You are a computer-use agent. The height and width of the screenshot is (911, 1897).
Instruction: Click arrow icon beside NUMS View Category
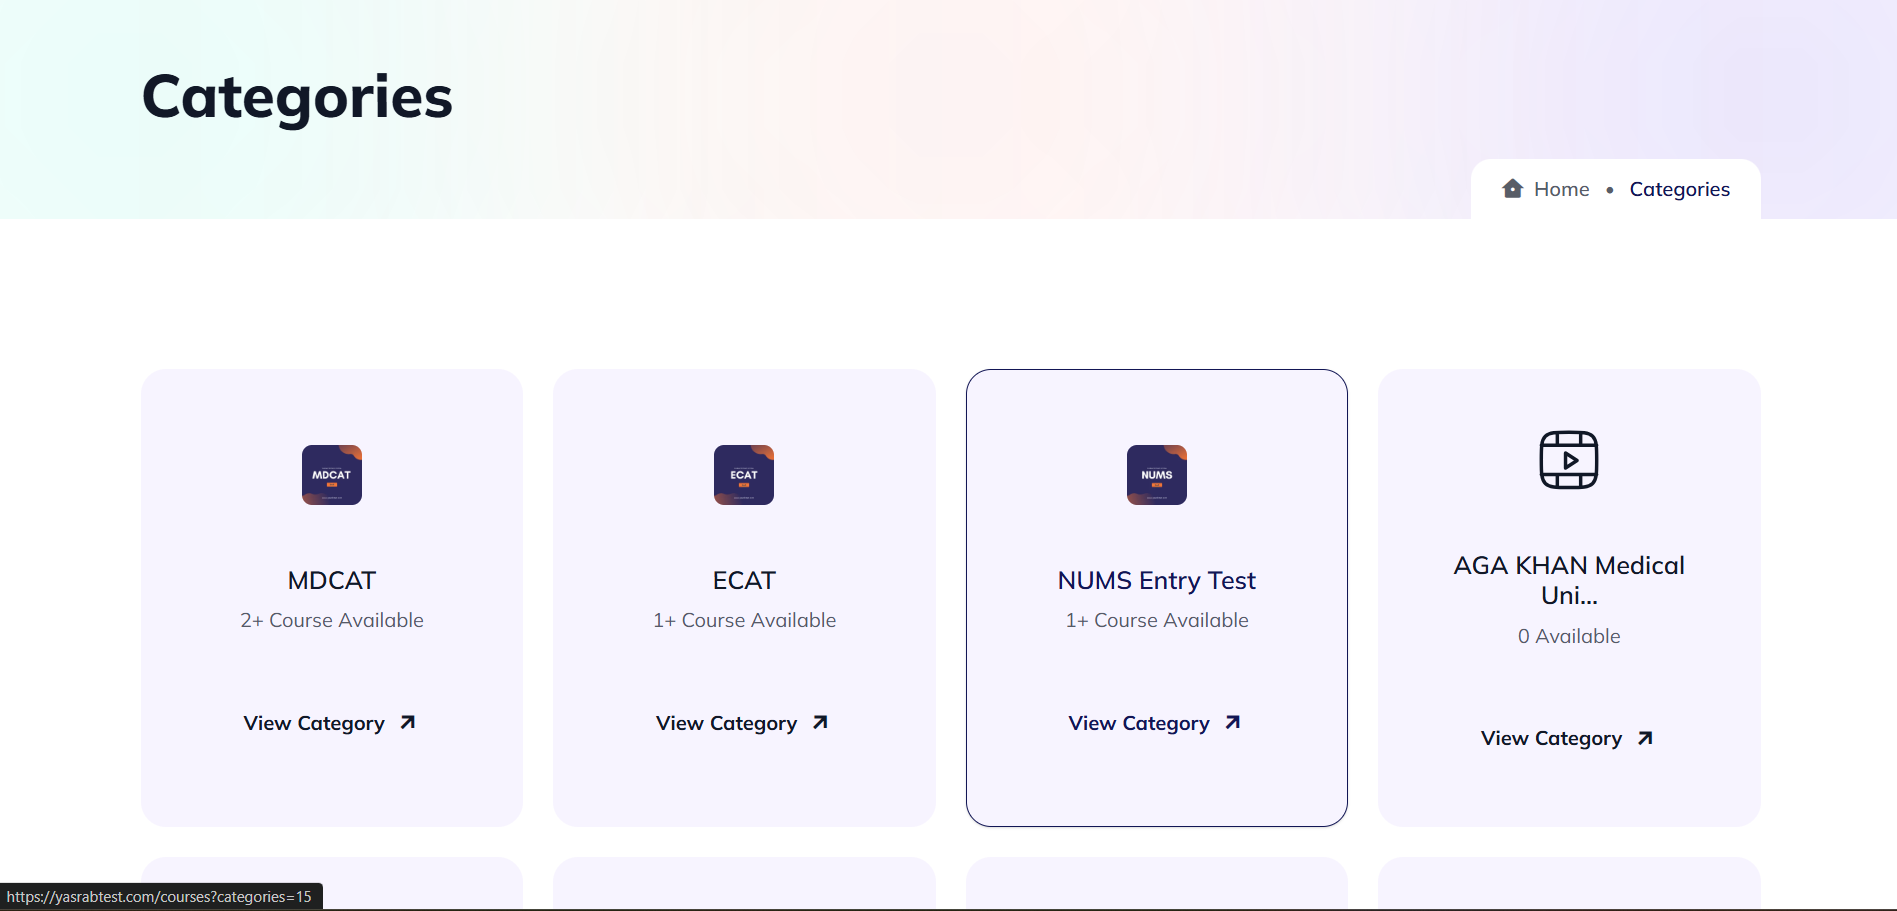point(1233,722)
